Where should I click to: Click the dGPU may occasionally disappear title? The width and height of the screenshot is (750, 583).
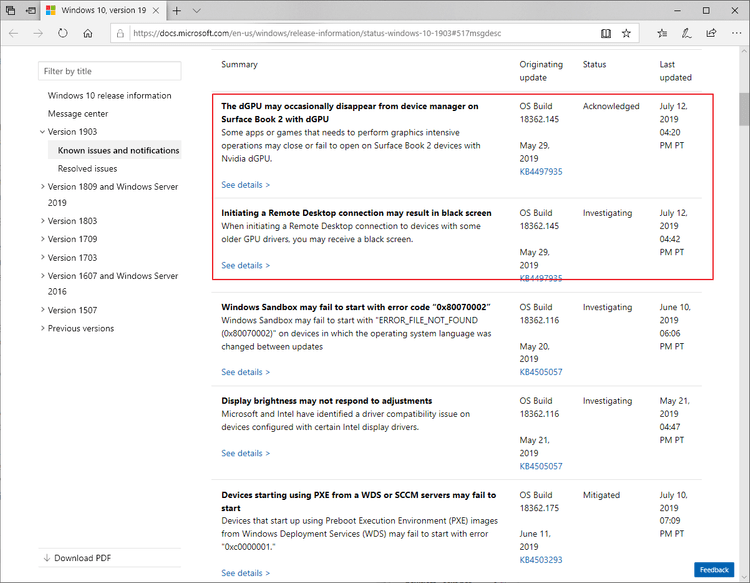350,113
